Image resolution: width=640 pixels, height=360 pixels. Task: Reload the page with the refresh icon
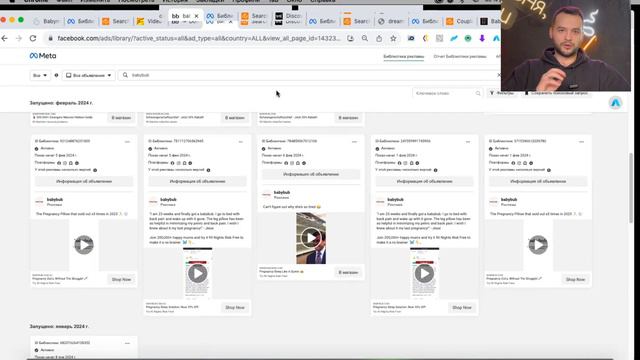pyautogui.click(x=33, y=38)
